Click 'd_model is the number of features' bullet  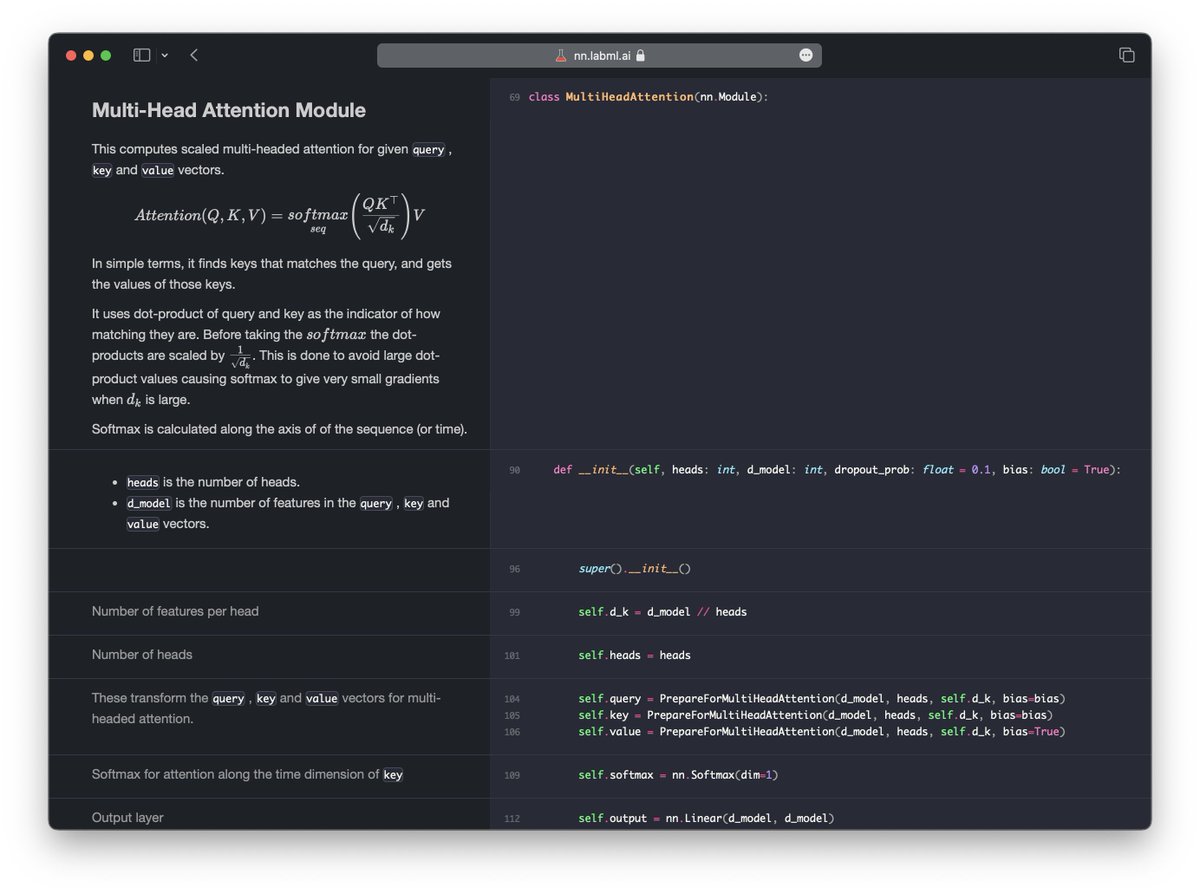tap(288, 513)
